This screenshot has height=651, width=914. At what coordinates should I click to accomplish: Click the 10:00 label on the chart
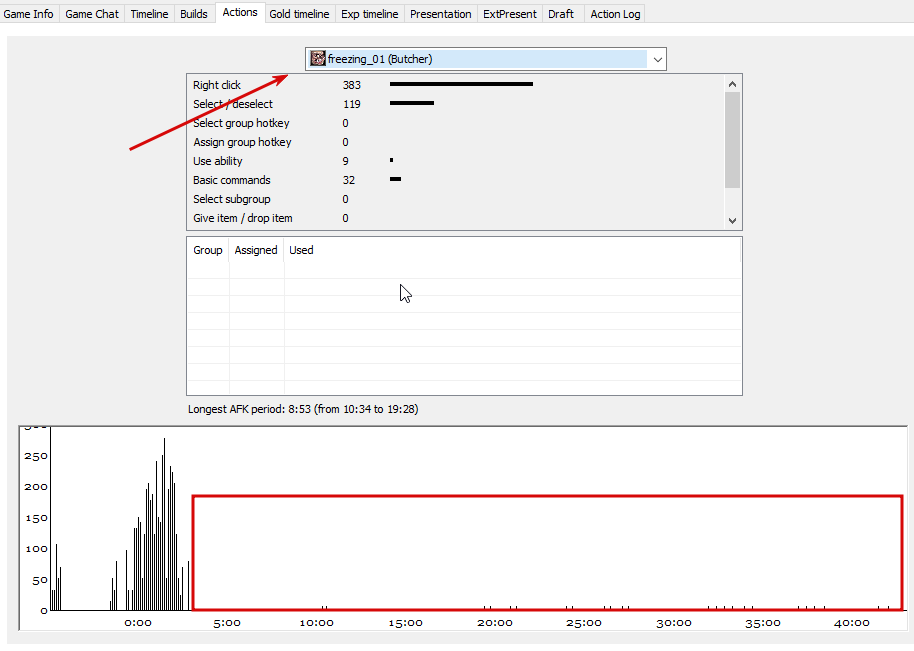click(317, 623)
